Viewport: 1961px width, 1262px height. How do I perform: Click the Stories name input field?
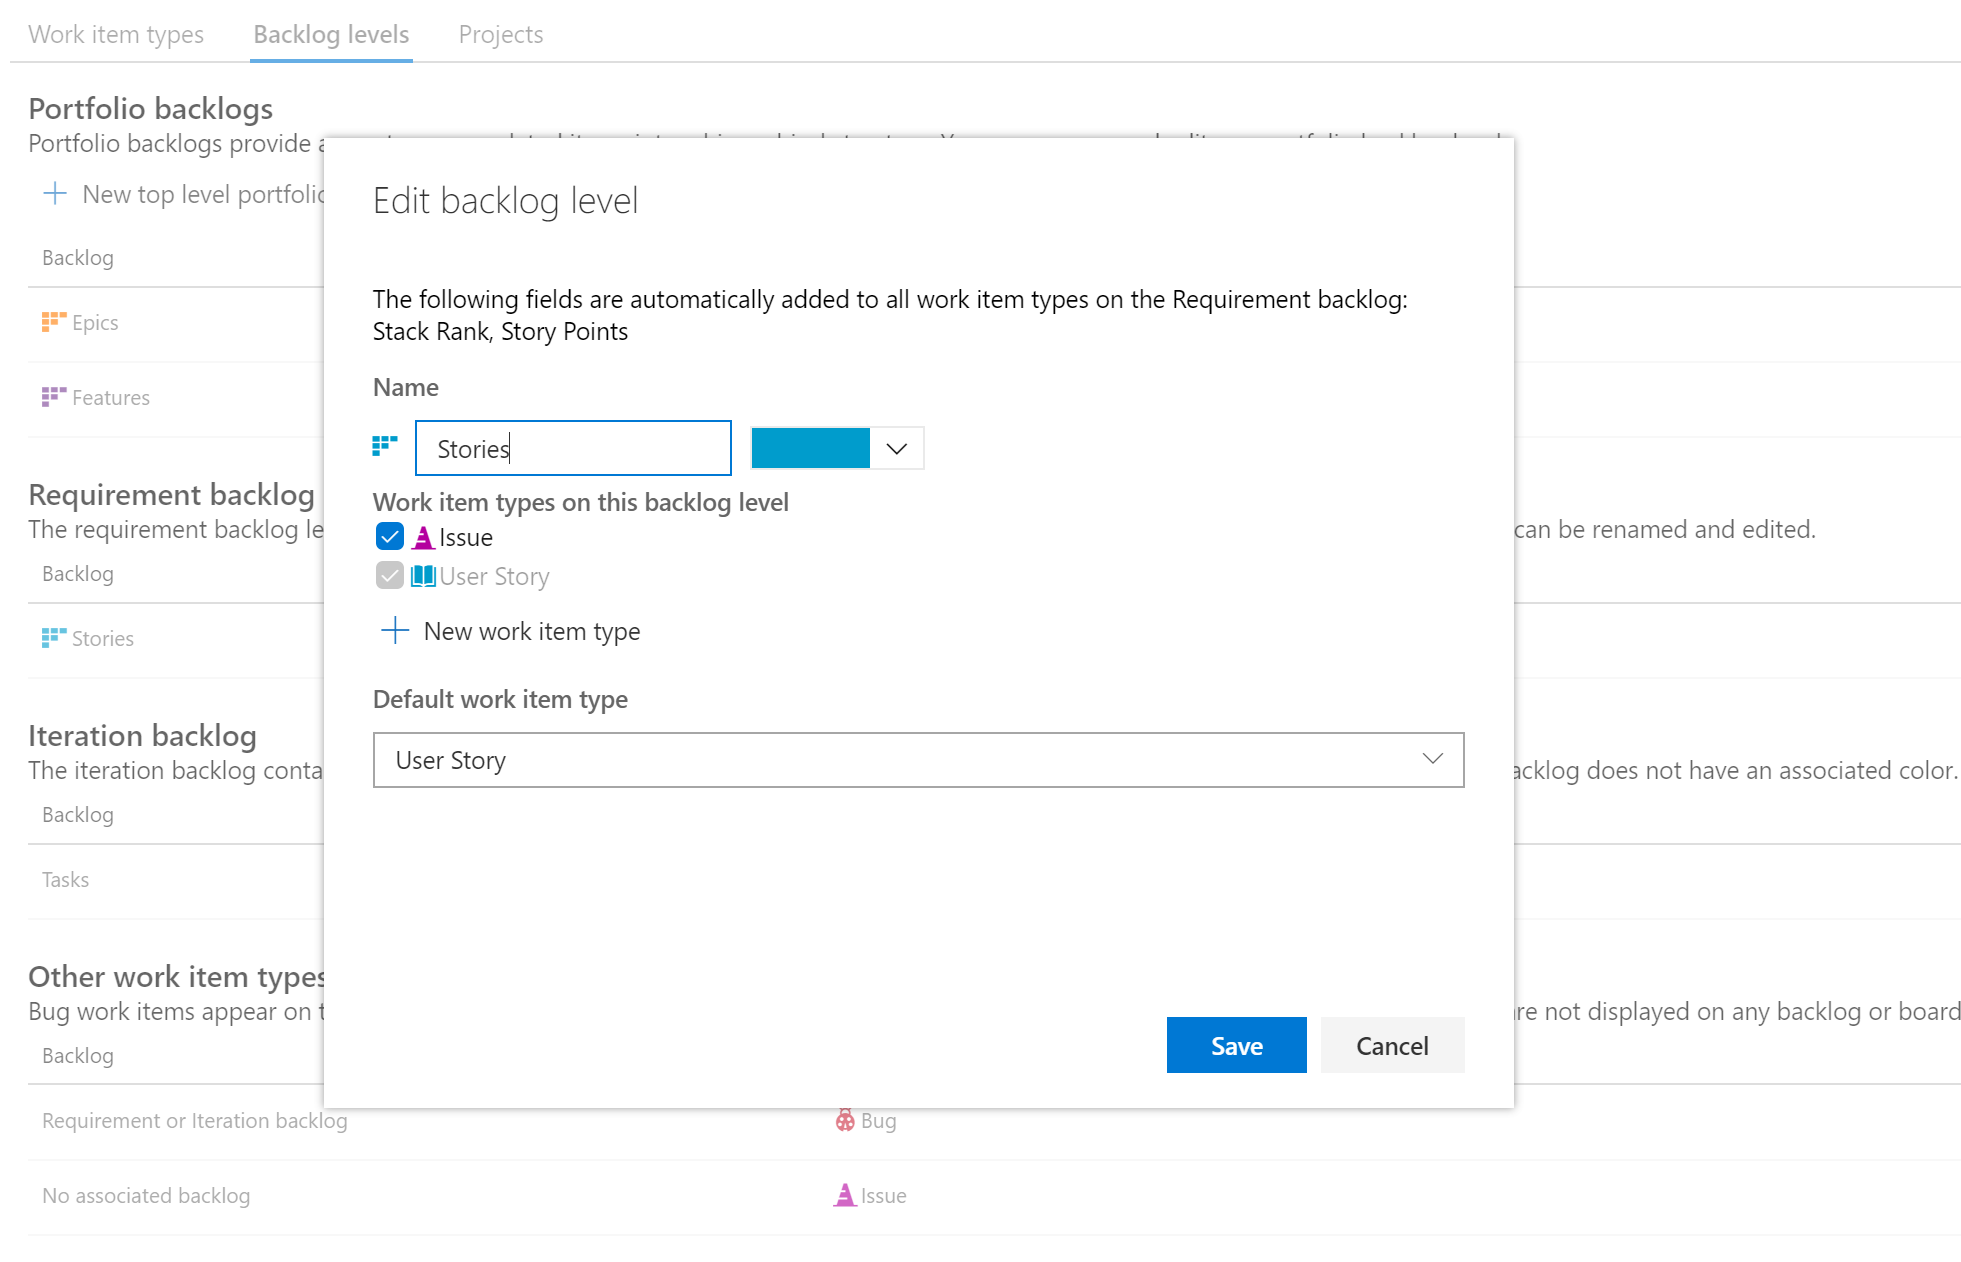coord(572,447)
